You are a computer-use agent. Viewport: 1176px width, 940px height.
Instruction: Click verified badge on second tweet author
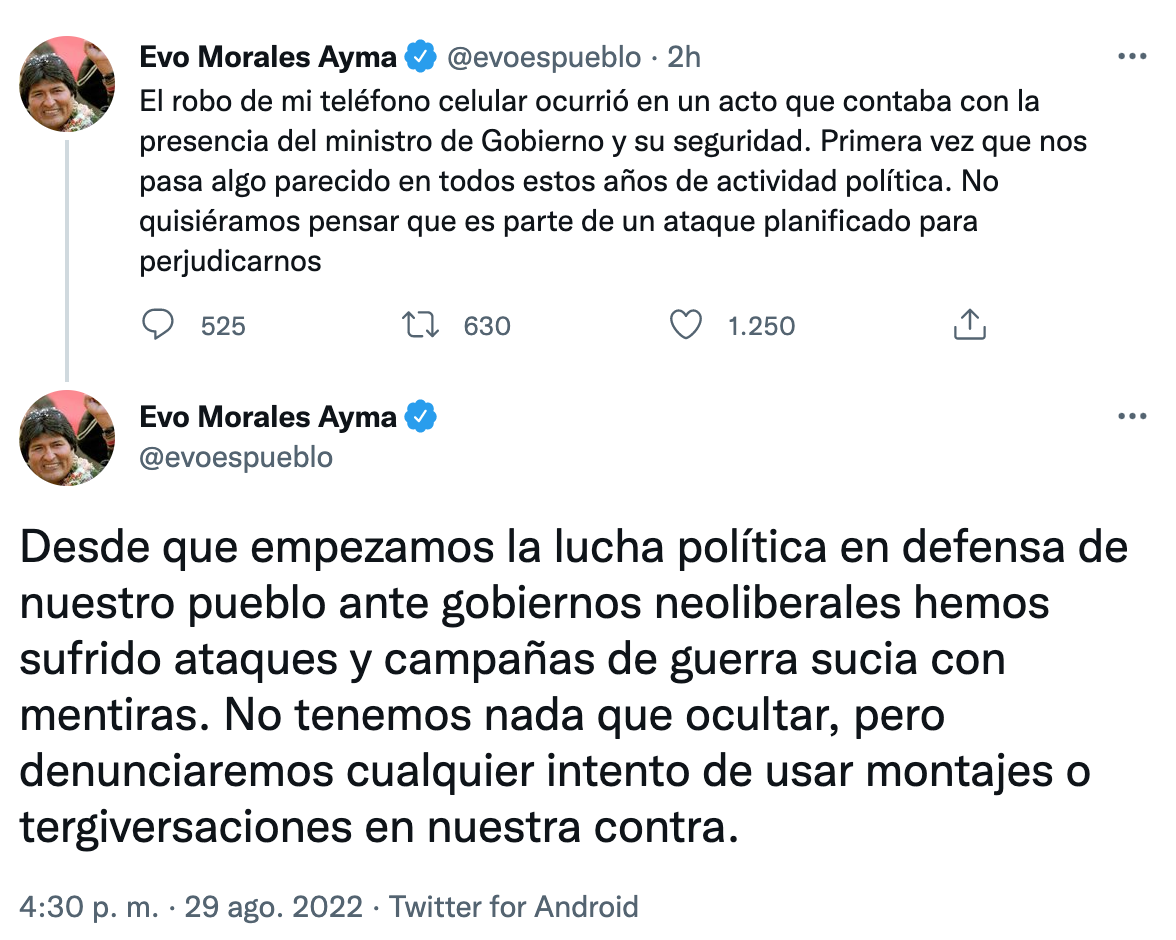coord(419,416)
